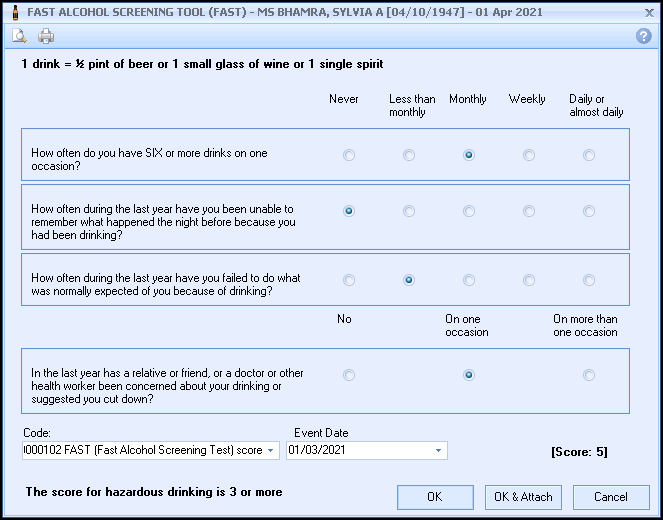Select Monthly for failed expectations question
Viewport: 663px width, 520px height.
(x=469, y=280)
